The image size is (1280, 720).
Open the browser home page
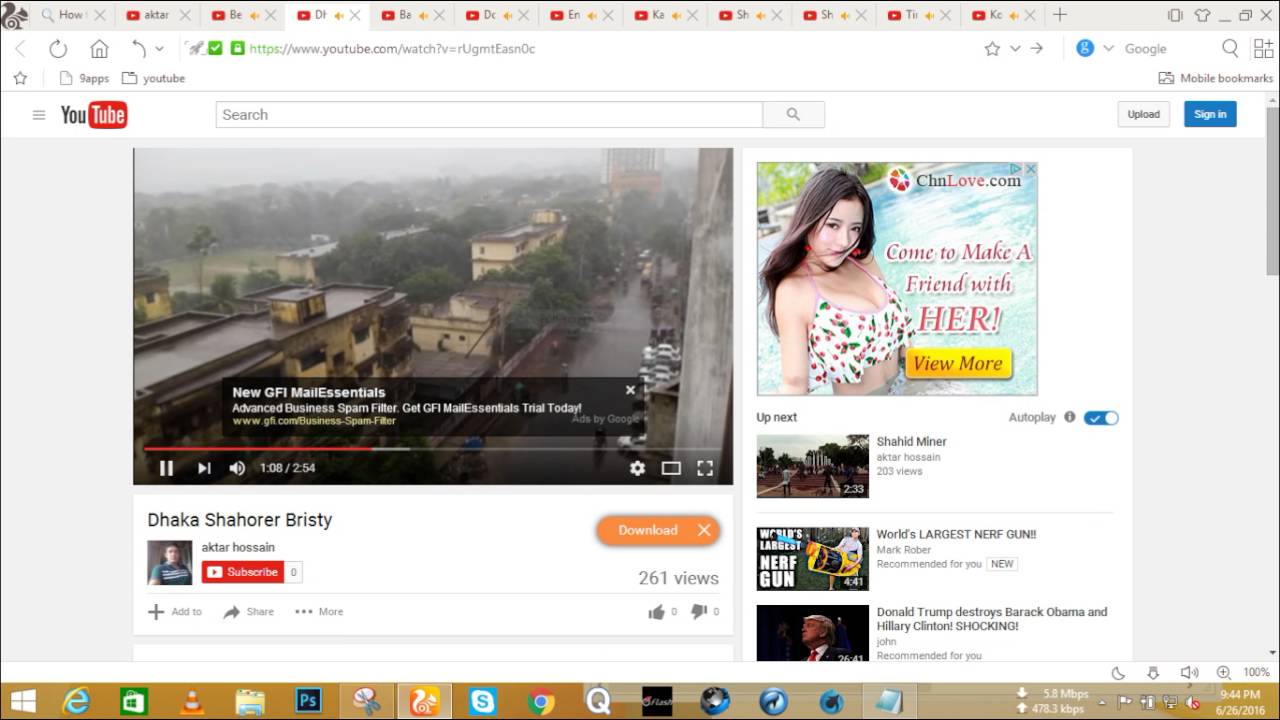point(99,48)
